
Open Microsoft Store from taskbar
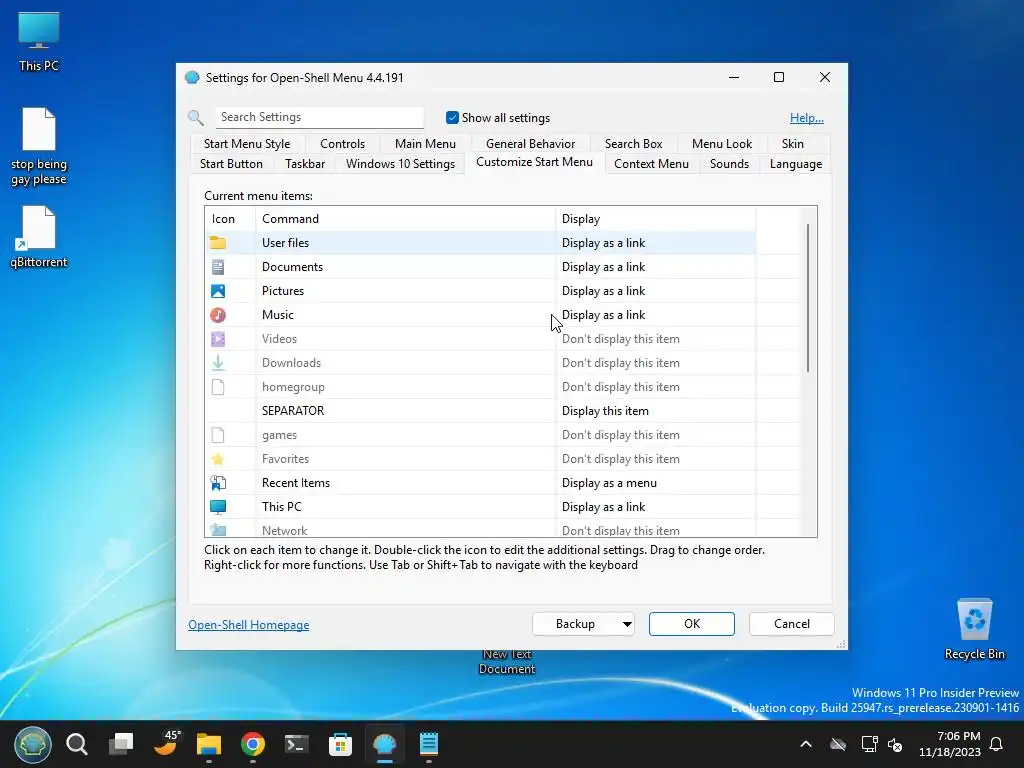(340, 744)
